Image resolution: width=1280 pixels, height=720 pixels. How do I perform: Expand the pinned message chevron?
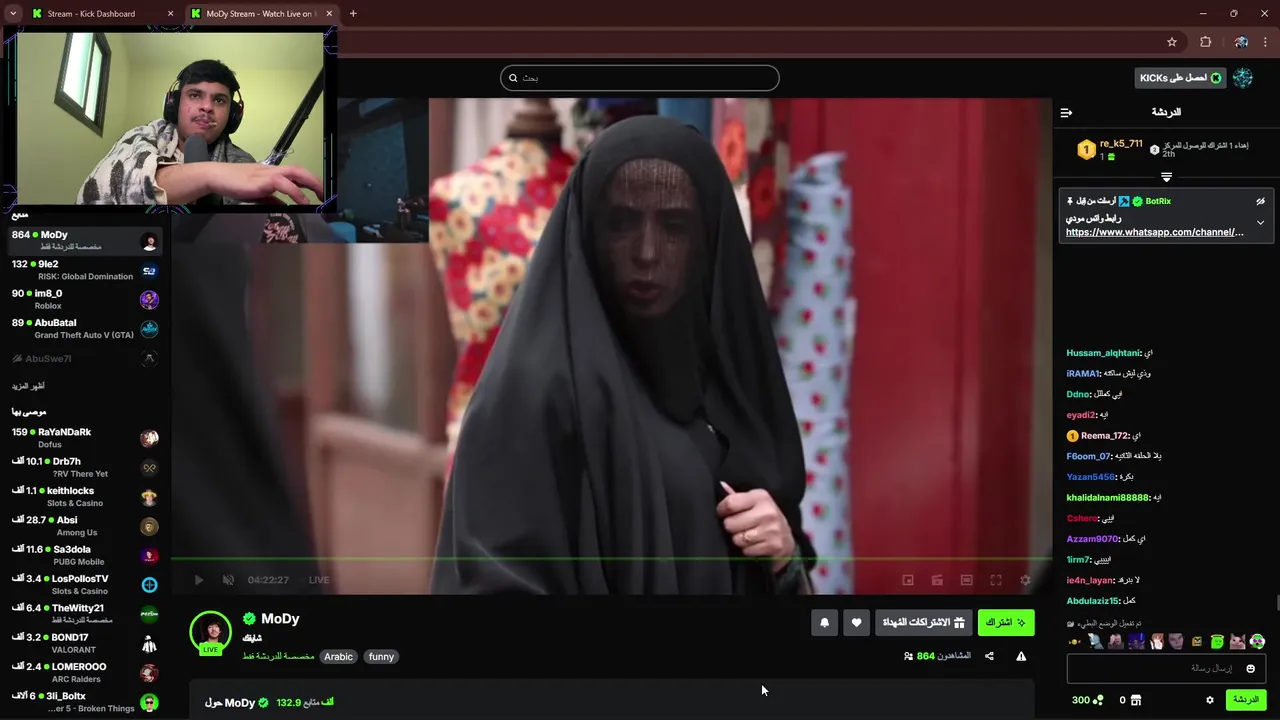click(x=1260, y=222)
